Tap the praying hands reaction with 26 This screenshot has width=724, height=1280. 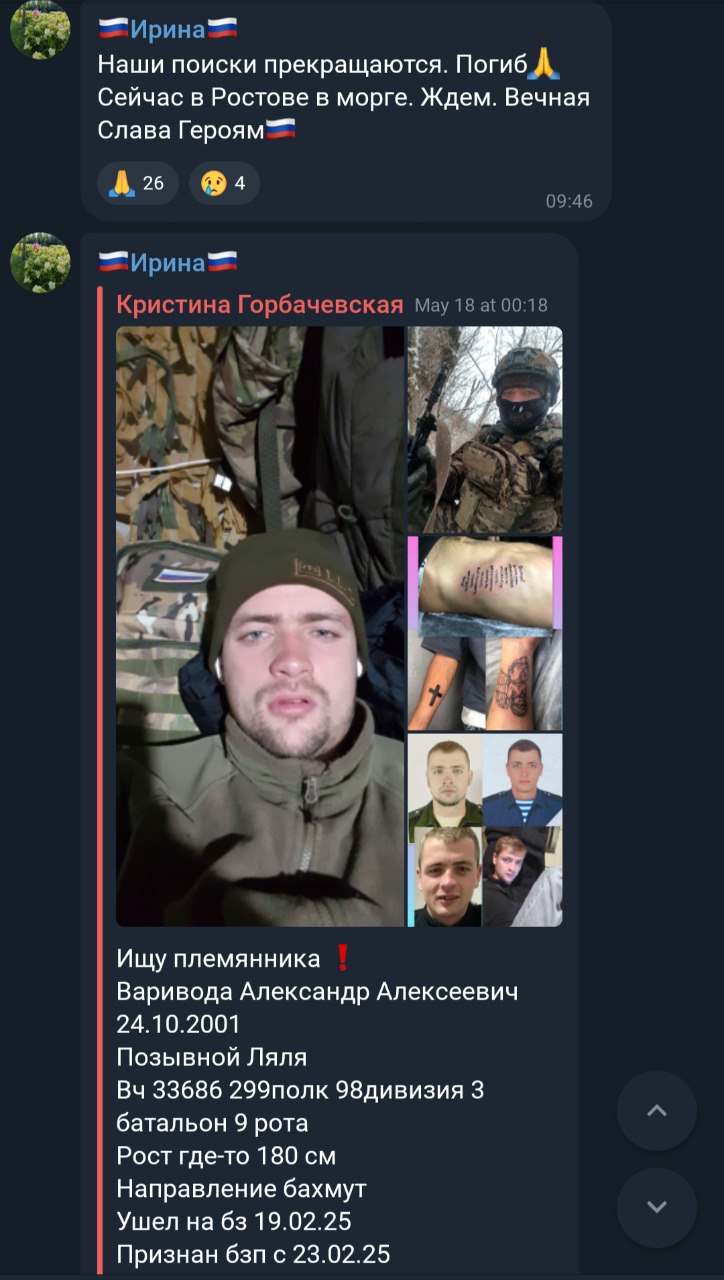[137, 183]
